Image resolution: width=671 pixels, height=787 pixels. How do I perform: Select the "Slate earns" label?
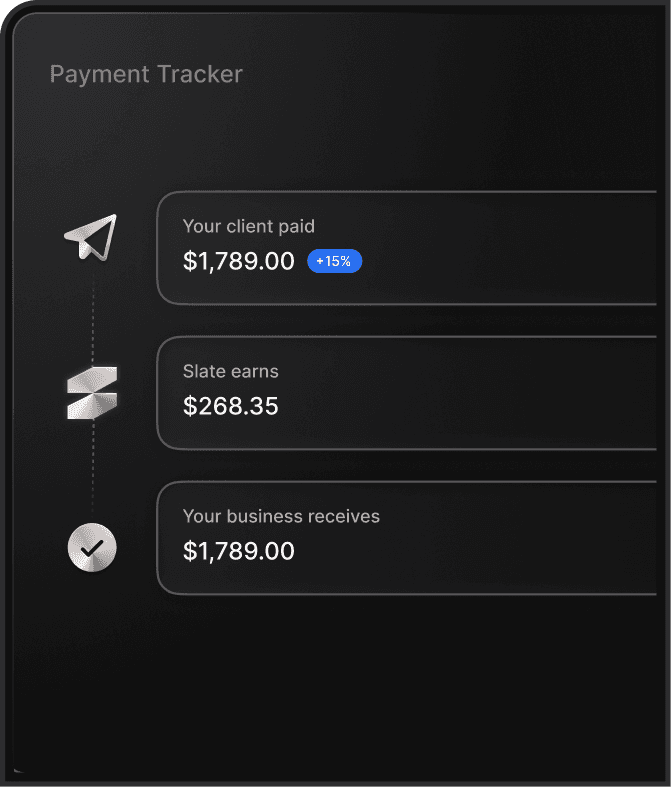230,372
